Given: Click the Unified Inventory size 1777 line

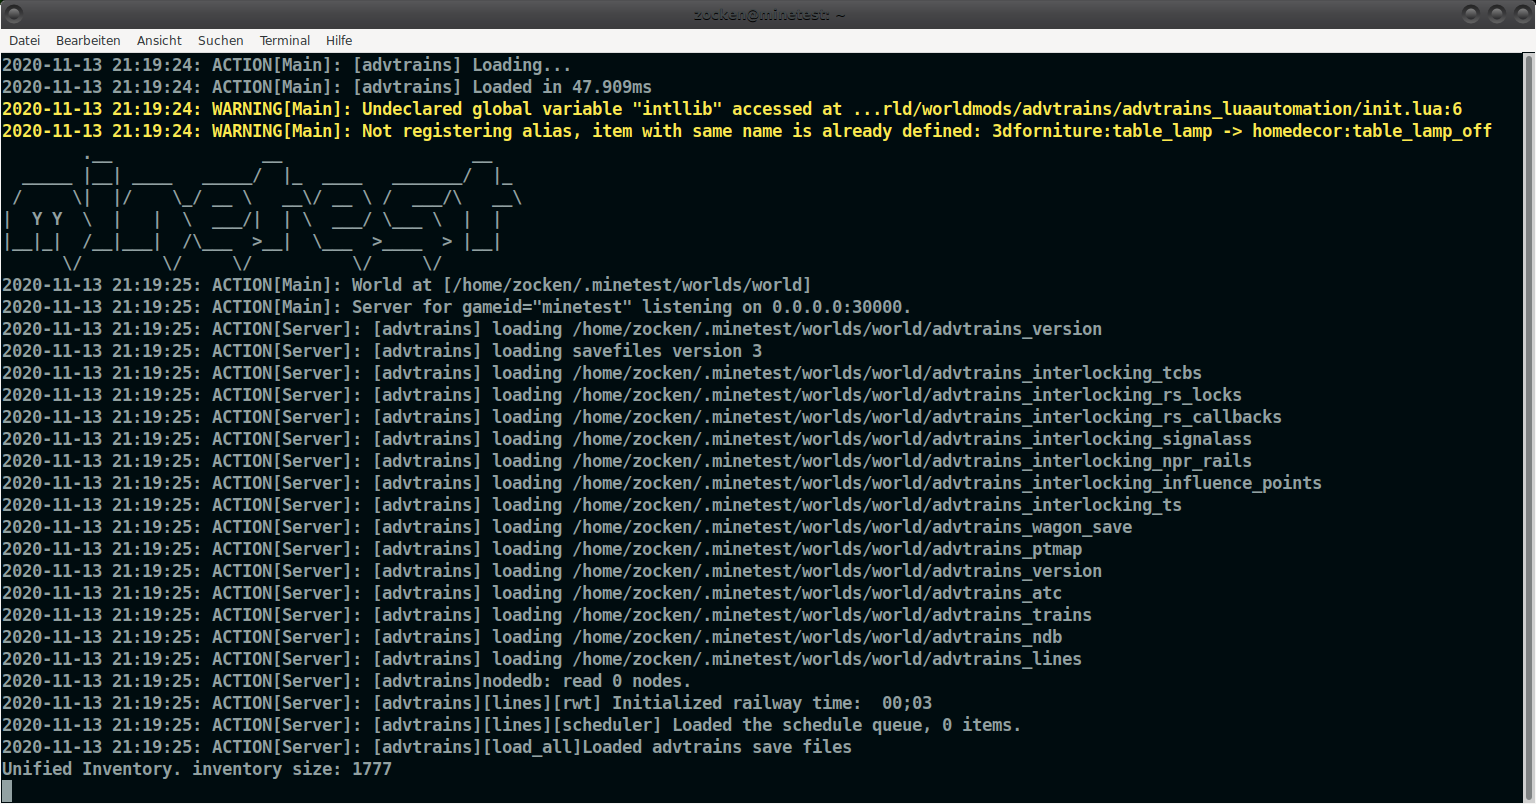Looking at the screenshot, I should tap(197, 769).
